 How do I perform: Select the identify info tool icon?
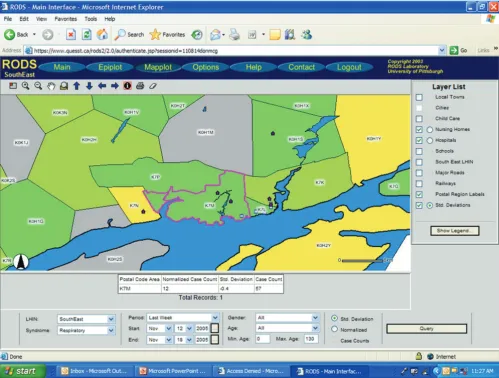(127, 86)
